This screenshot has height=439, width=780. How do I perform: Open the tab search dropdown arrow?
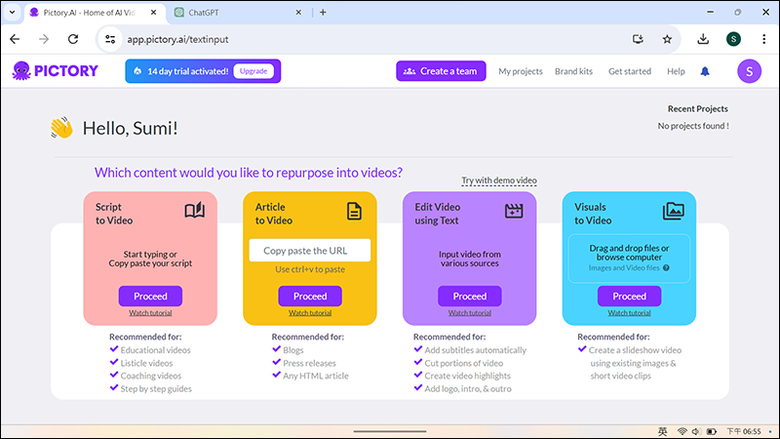(12, 12)
